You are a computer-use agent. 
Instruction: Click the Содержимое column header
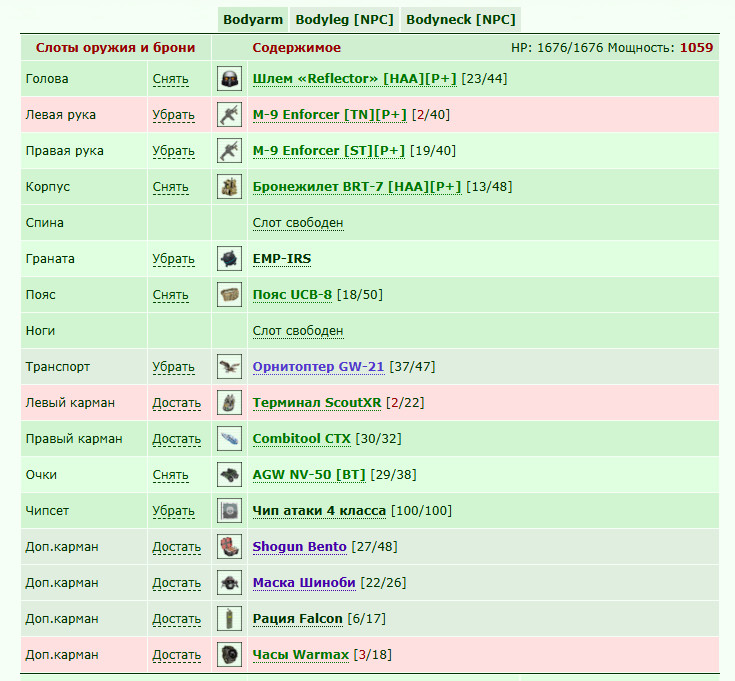pos(296,48)
